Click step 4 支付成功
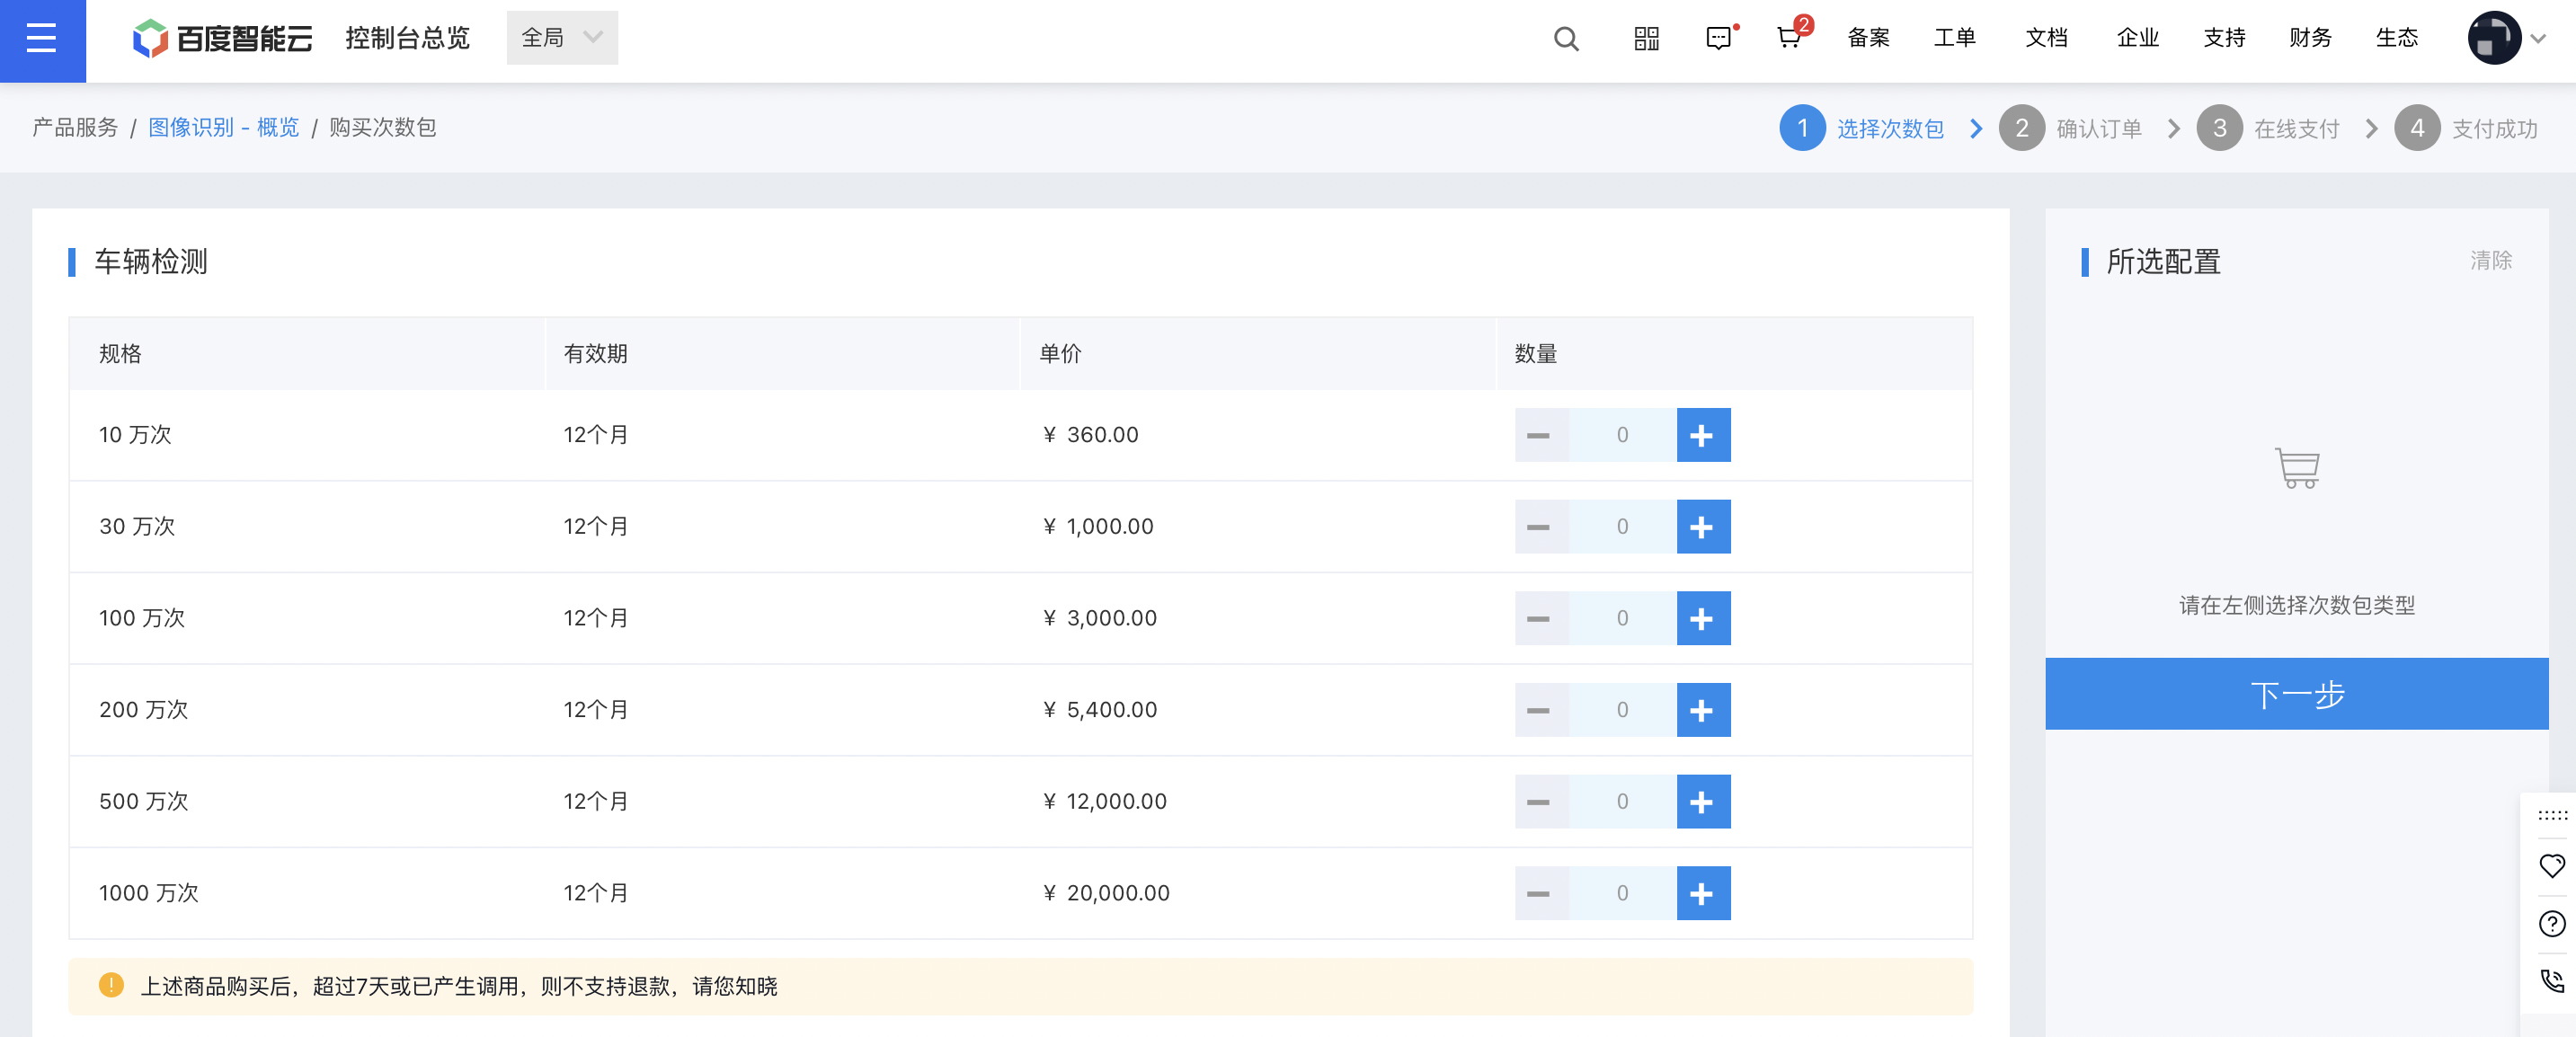This screenshot has height=1037, width=2576. click(2466, 129)
